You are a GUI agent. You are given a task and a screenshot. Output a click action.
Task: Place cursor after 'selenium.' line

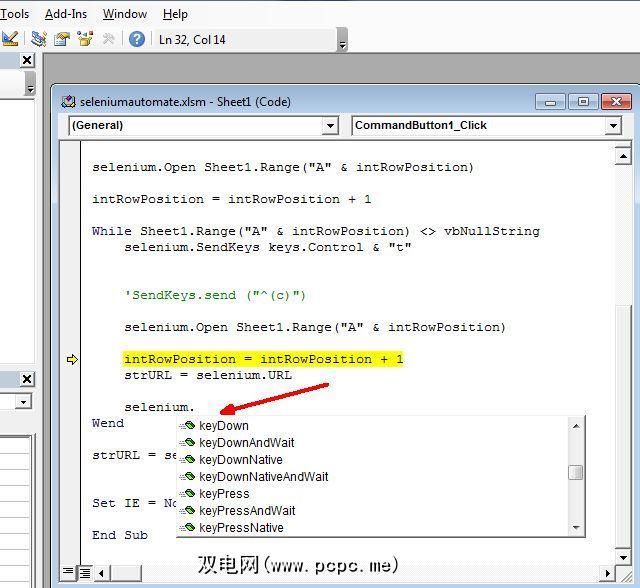(x=195, y=407)
